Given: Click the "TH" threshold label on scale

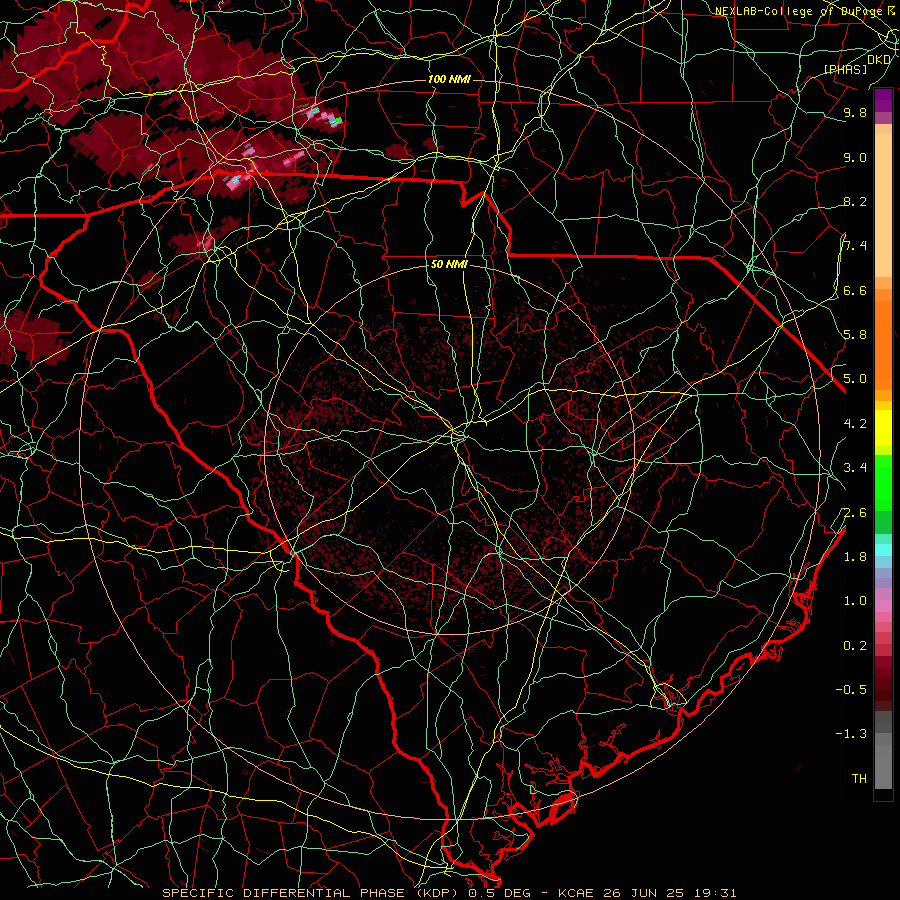Looking at the screenshot, I should pyautogui.click(x=859, y=779).
